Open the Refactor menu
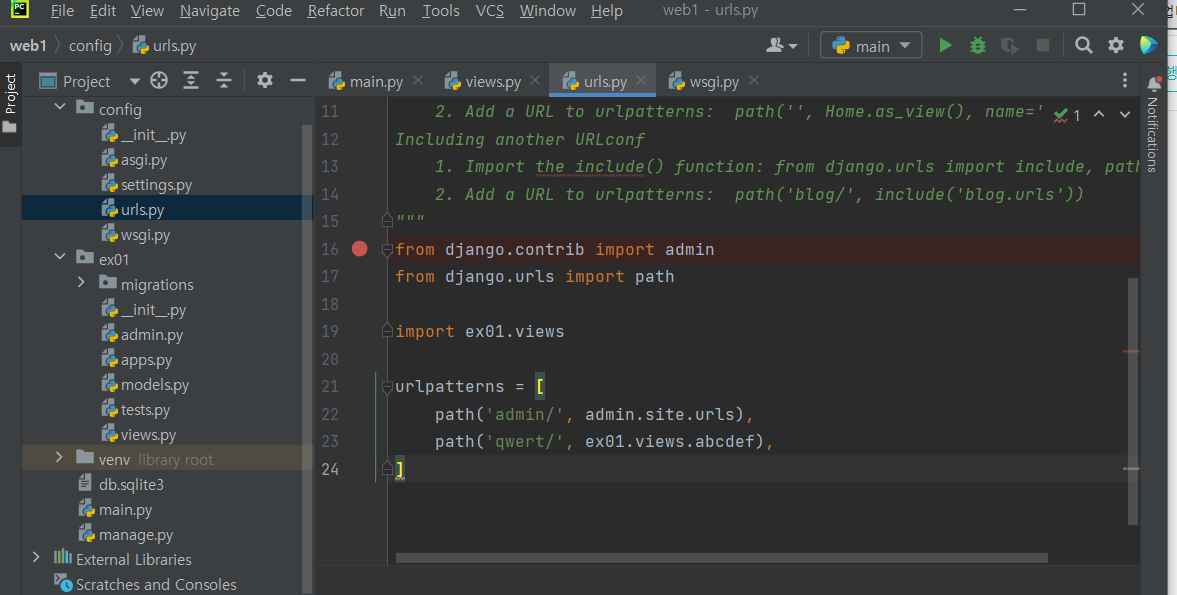 pyautogui.click(x=336, y=11)
